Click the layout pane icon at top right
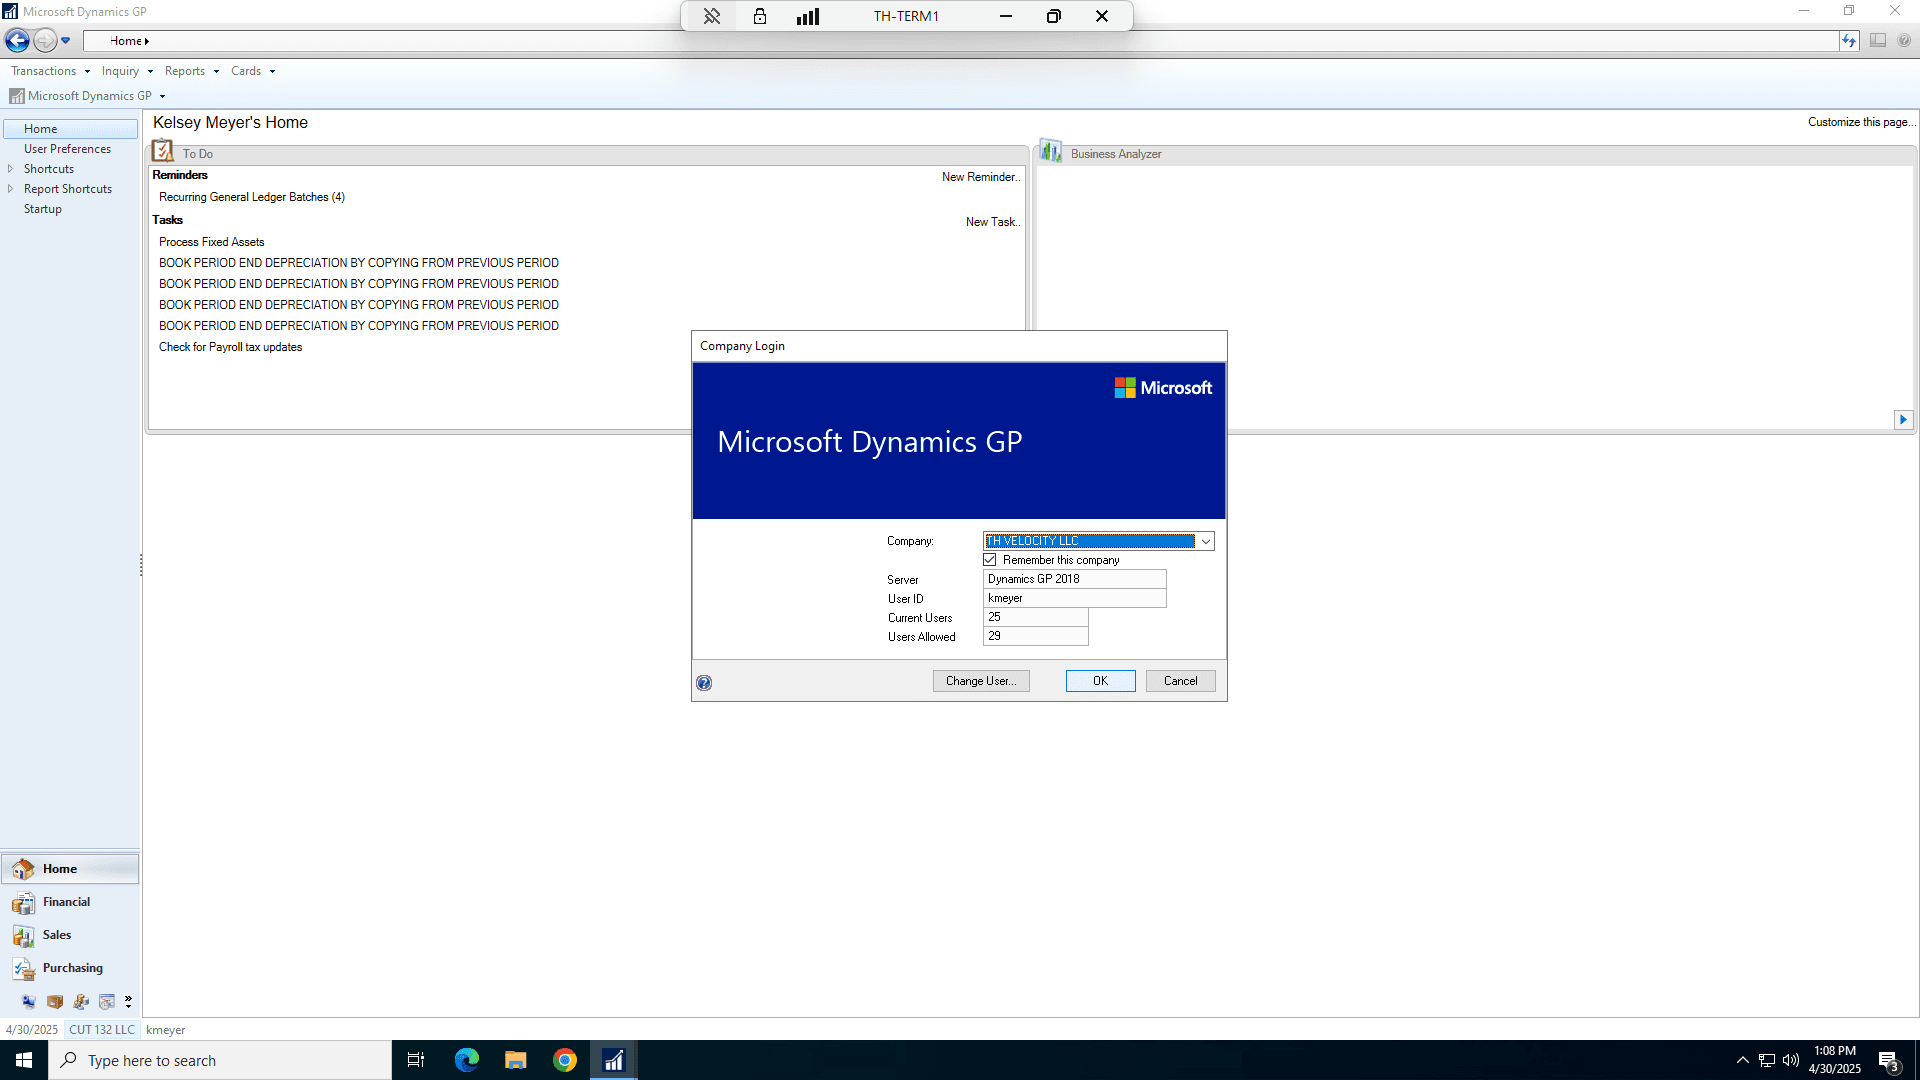 (1878, 41)
